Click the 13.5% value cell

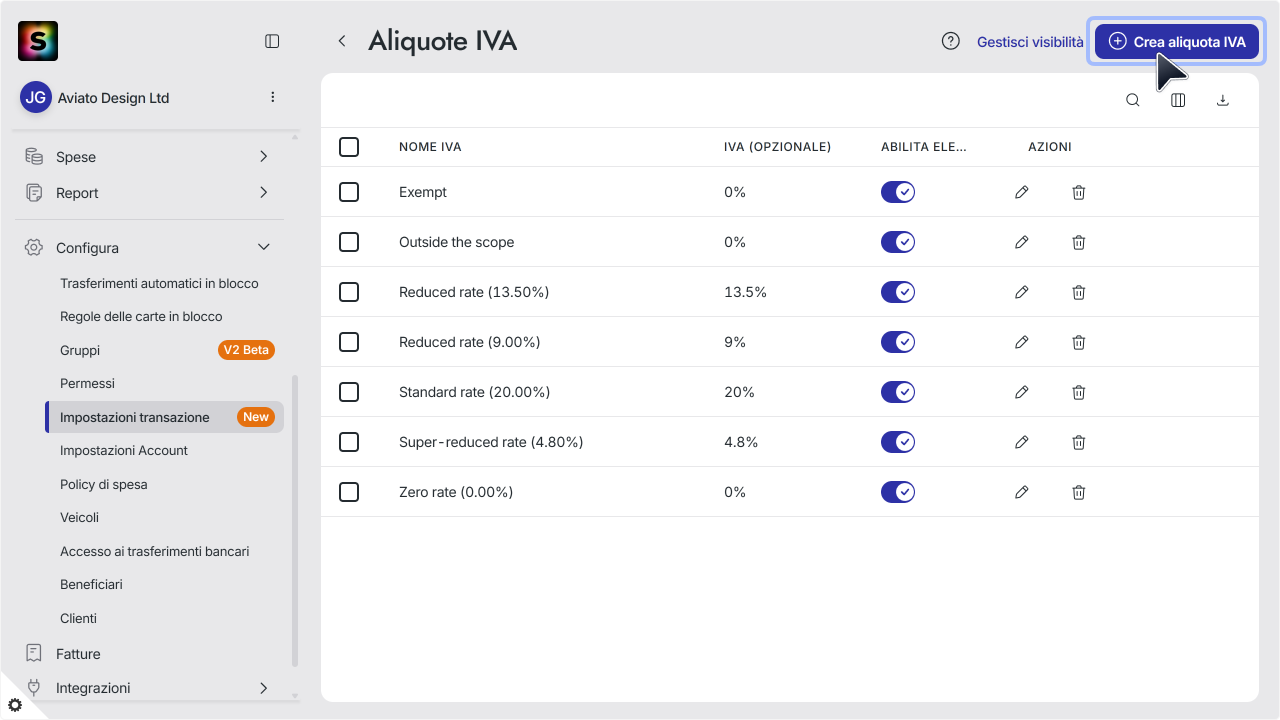(x=745, y=292)
